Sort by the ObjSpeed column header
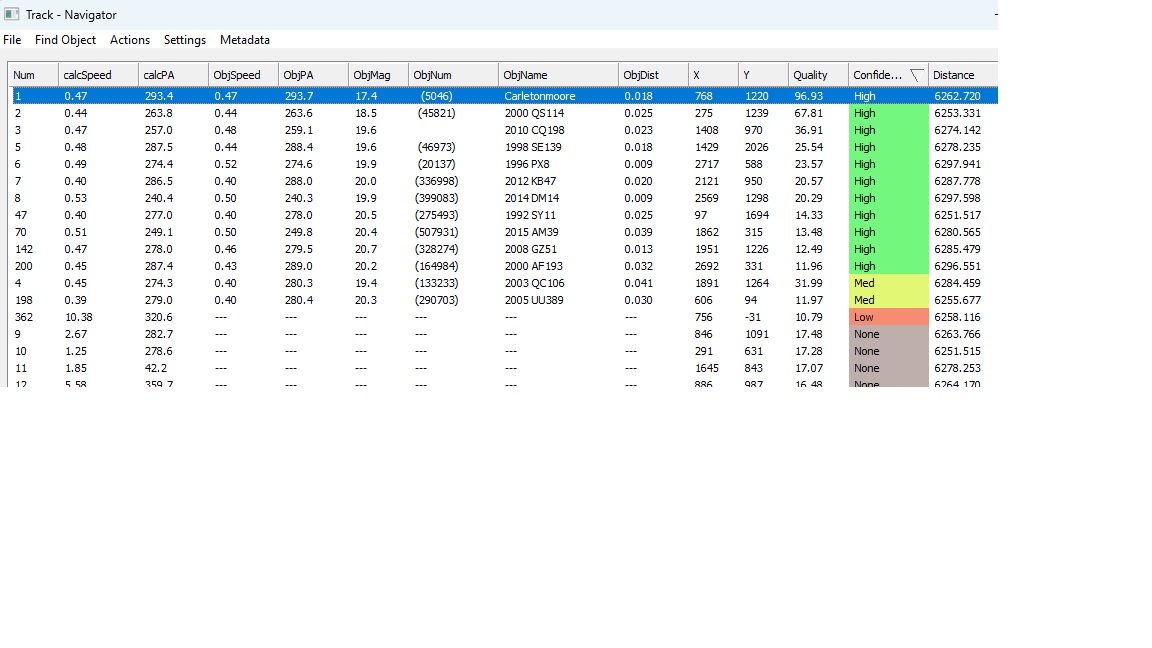This screenshot has width=1152, height=648. [x=243, y=75]
